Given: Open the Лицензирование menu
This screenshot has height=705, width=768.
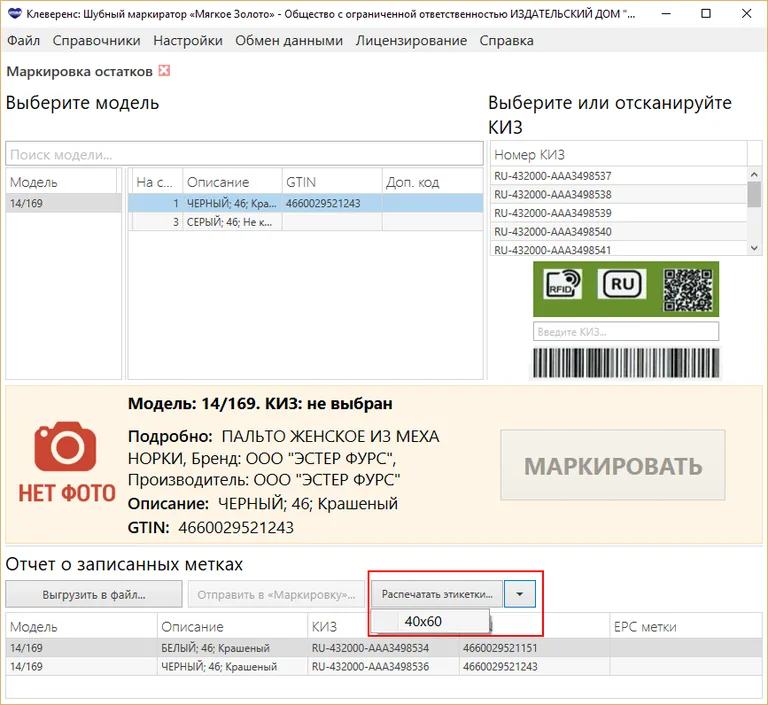Looking at the screenshot, I should [x=411, y=41].
